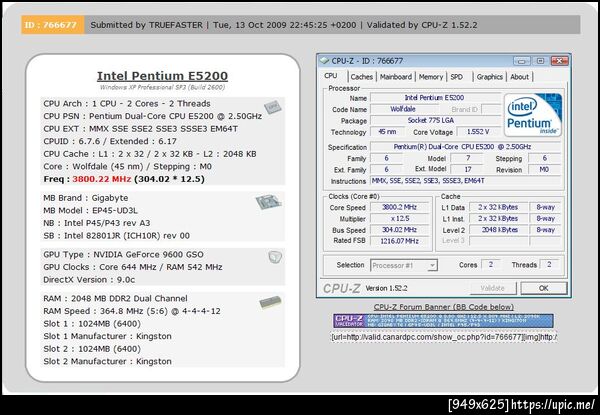Image resolution: width=600 pixels, height=415 pixels.
Task: Open the Mainboard tab
Action: click(396, 77)
